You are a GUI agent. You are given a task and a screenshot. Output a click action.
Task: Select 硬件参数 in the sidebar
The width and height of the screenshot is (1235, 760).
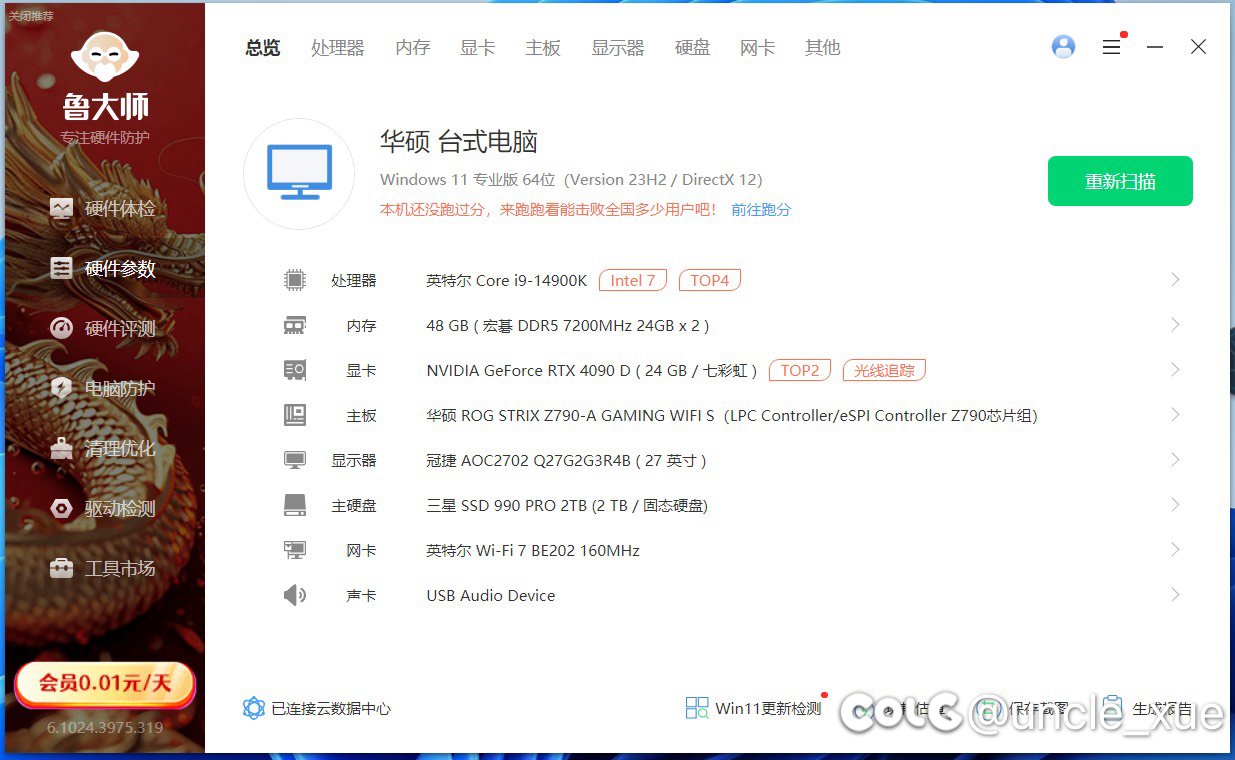coord(103,269)
